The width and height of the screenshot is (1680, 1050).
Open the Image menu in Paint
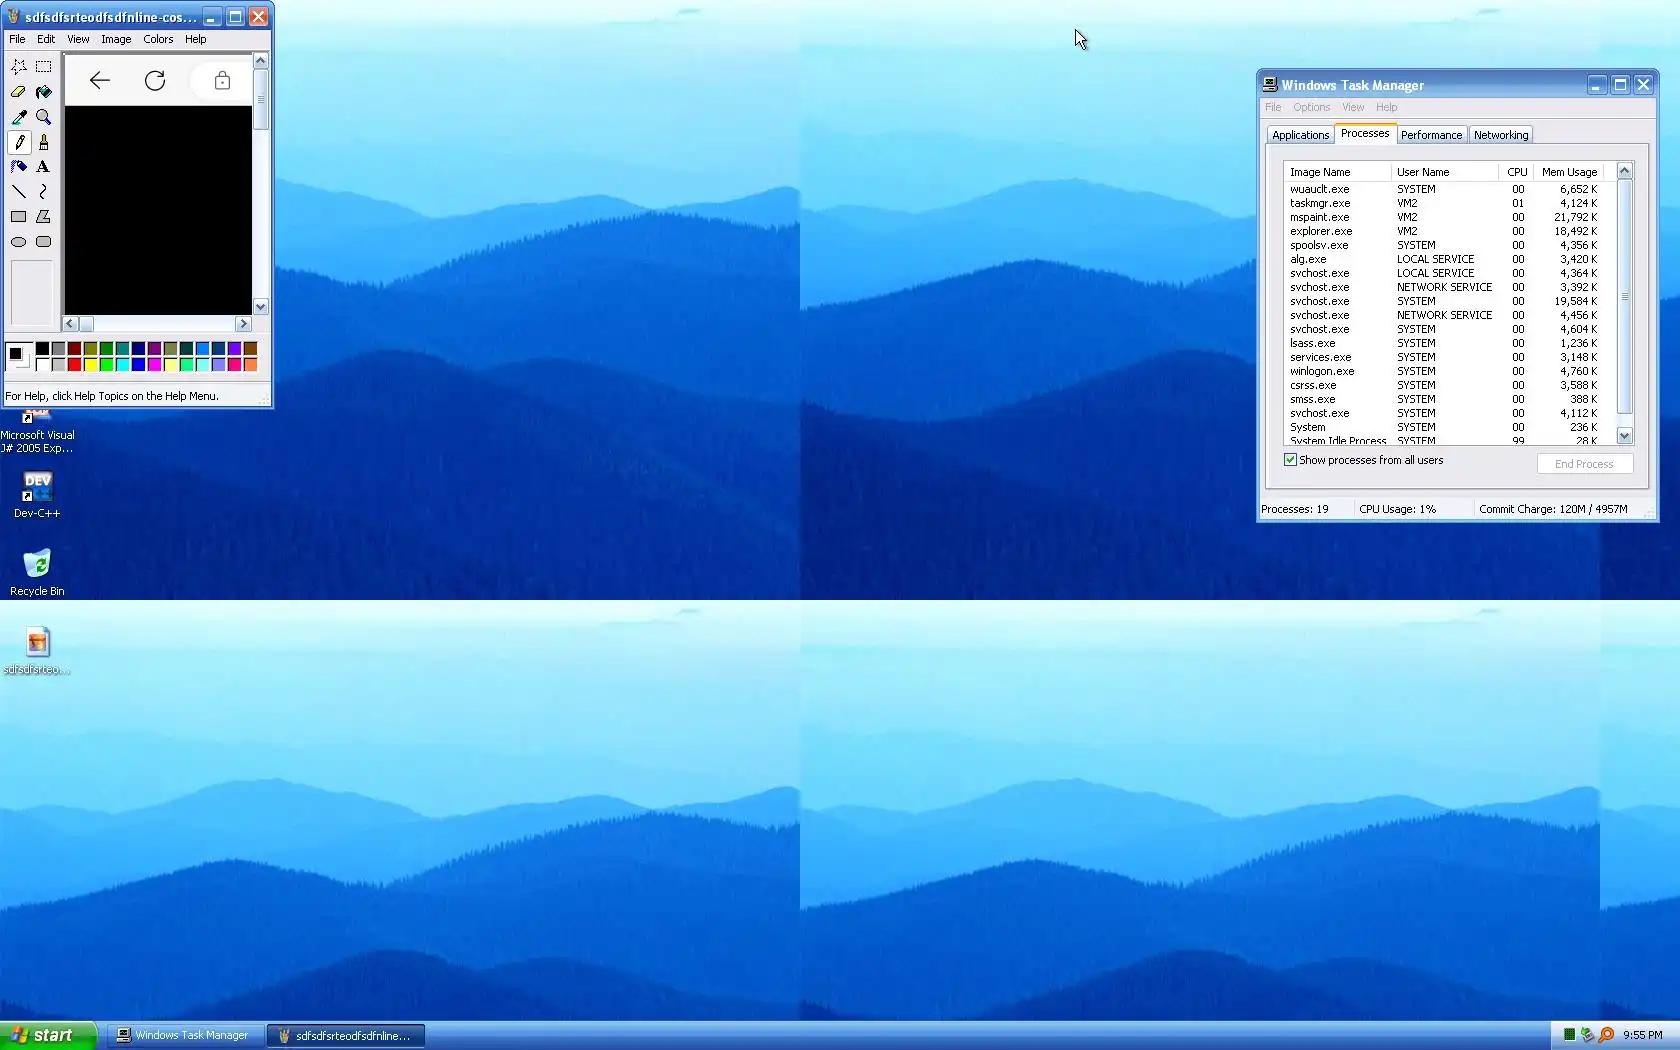point(116,39)
